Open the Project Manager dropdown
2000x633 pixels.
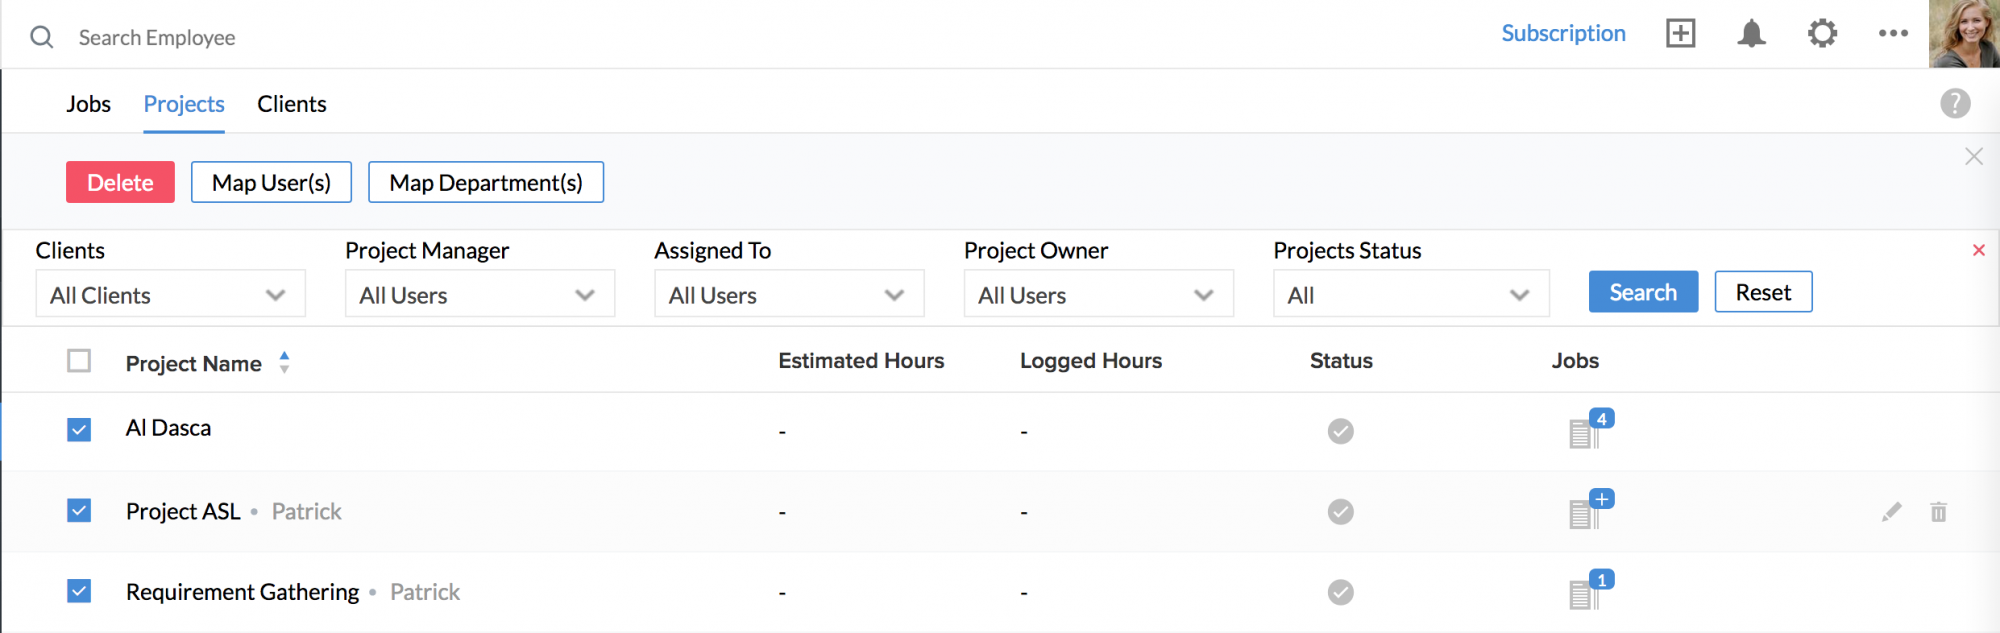(479, 295)
